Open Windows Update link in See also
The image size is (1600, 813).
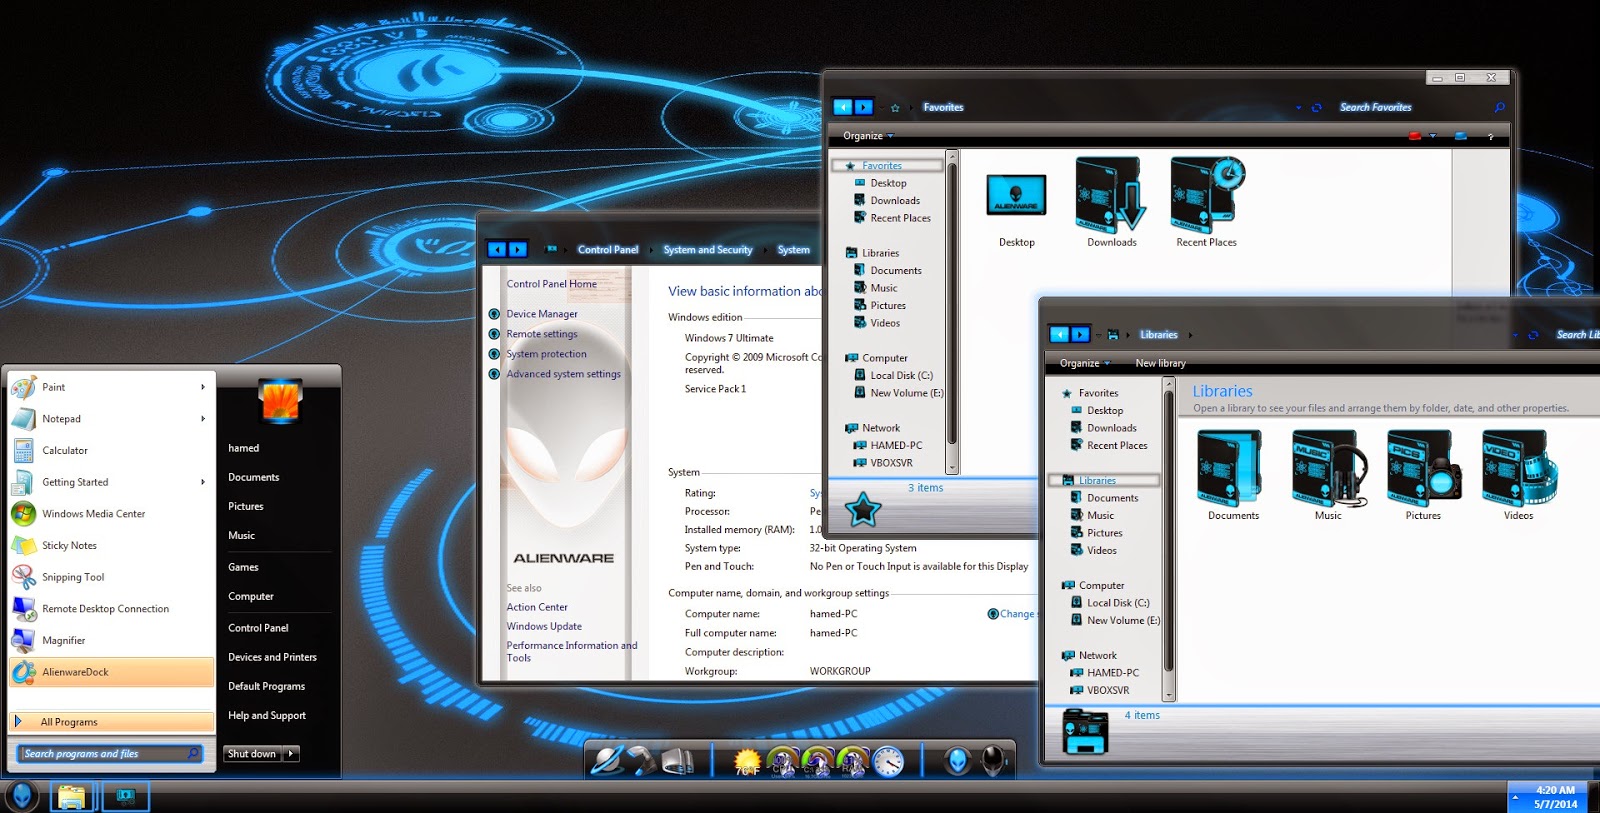(x=544, y=627)
